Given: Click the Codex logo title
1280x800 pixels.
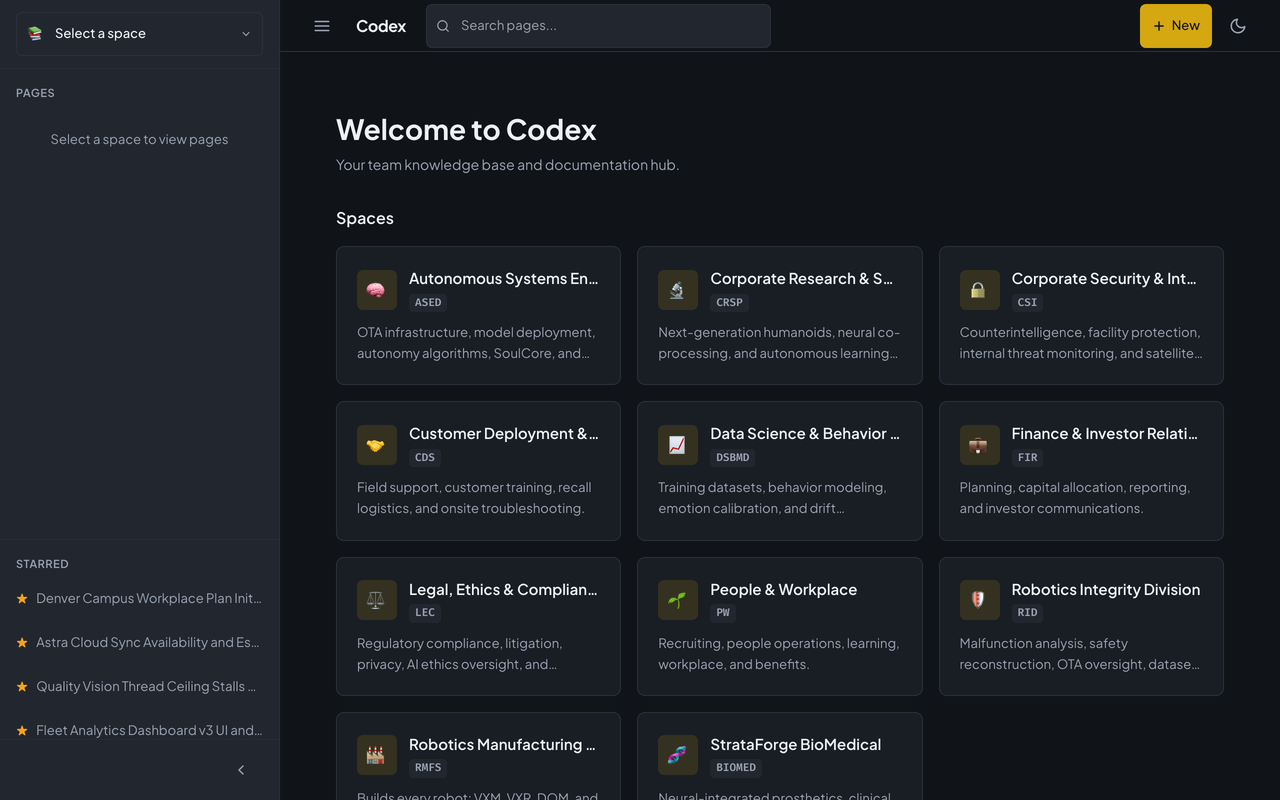Looking at the screenshot, I should pos(381,26).
